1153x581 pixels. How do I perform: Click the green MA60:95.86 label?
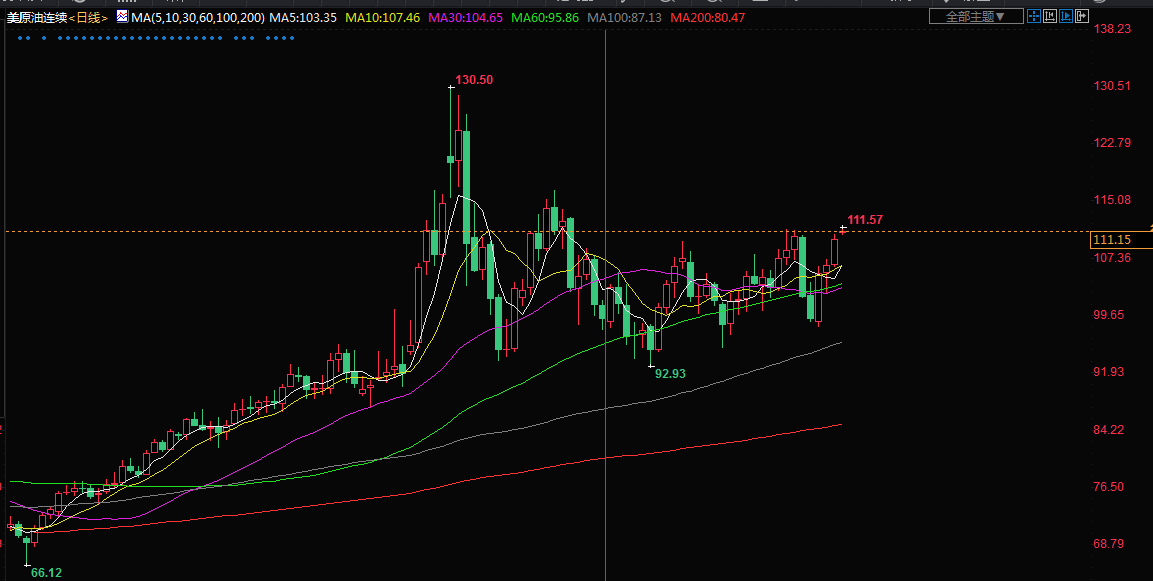click(545, 18)
